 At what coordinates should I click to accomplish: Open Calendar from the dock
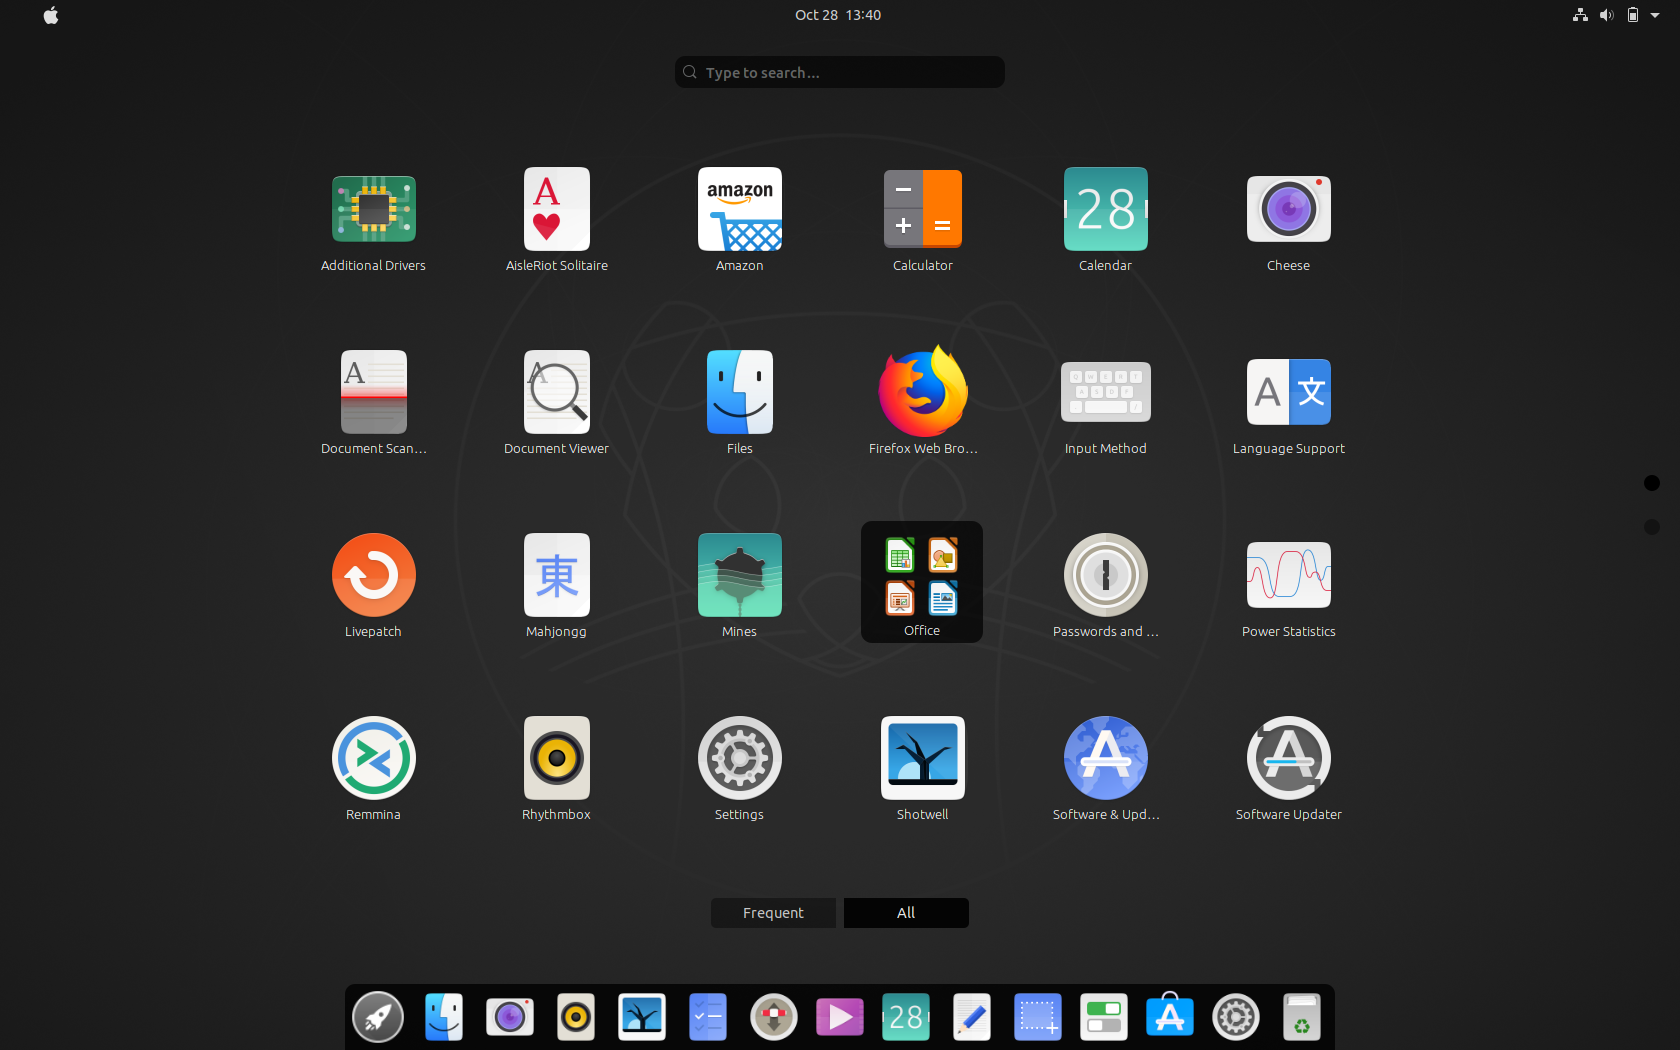(906, 1018)
